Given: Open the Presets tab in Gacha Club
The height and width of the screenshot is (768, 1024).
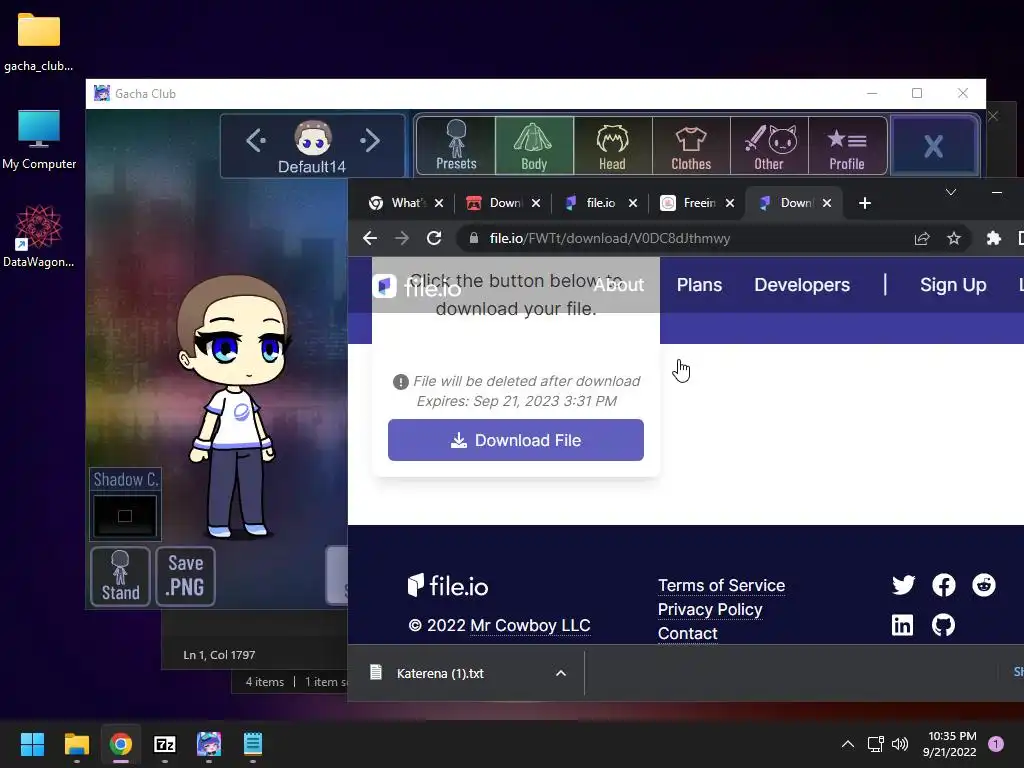Looking at the screenshot, I should [456, 145].
